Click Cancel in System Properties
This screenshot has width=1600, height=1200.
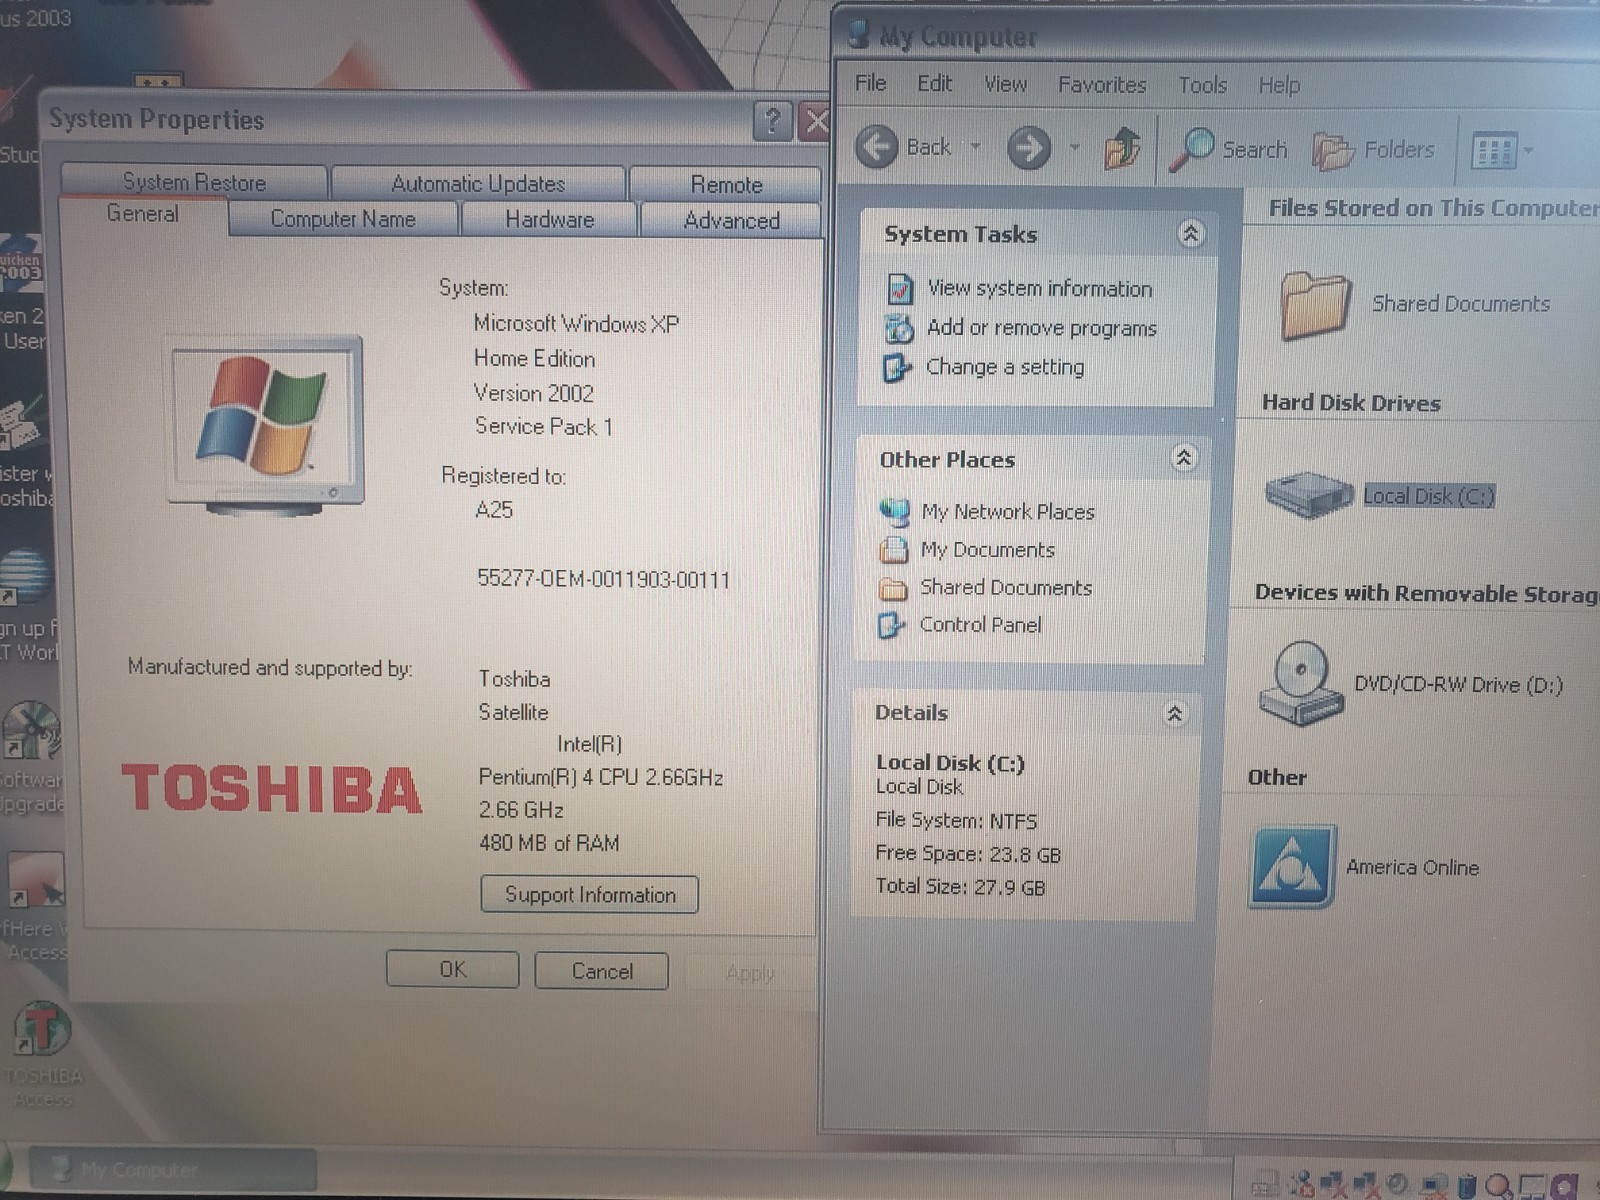(602, 971)
